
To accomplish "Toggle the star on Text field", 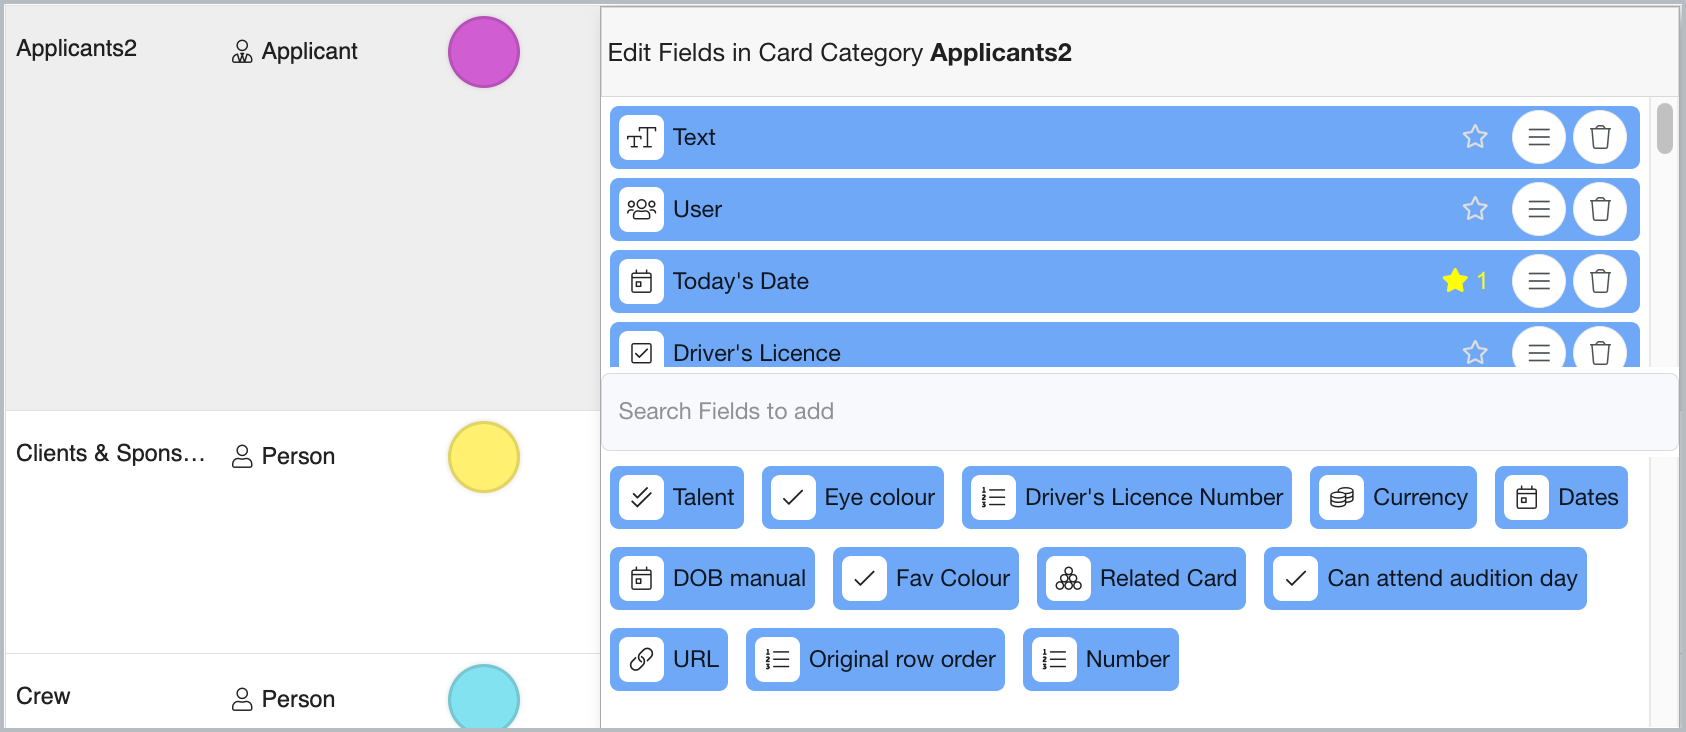I will point(1475,137).
